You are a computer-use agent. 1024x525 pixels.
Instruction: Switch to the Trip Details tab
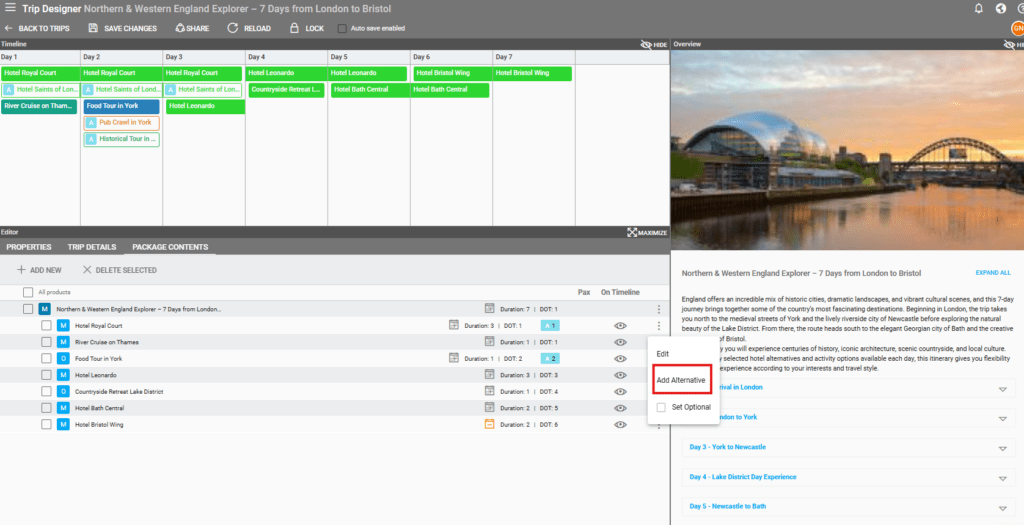[x=91, y=247]
